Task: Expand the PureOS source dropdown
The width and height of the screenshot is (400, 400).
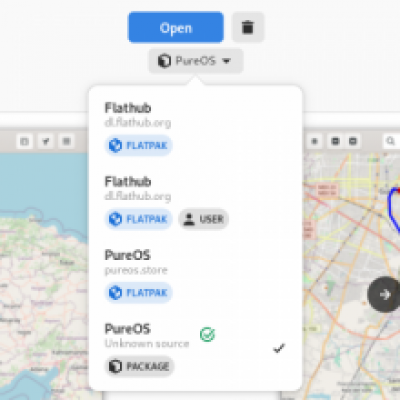Action: [196, 61]
